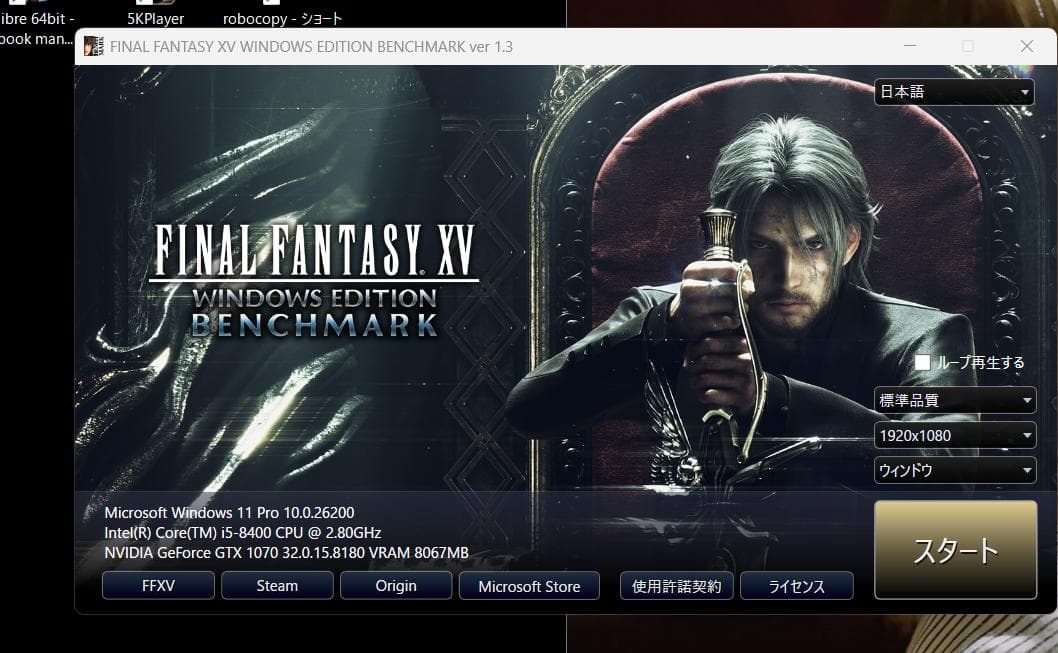Screen dimensions: 1058x653
Task: Close the FINAL FANTASY XV benchmark window
Action: point(1026,46)
